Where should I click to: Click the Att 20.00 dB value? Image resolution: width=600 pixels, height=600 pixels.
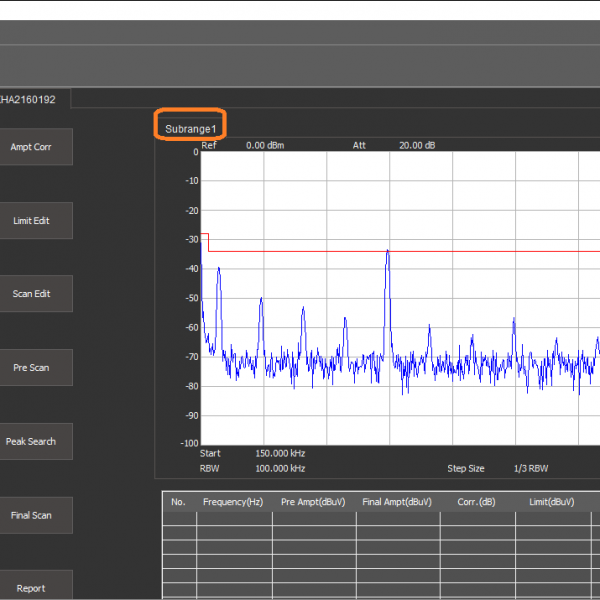[x=417, y=145]
